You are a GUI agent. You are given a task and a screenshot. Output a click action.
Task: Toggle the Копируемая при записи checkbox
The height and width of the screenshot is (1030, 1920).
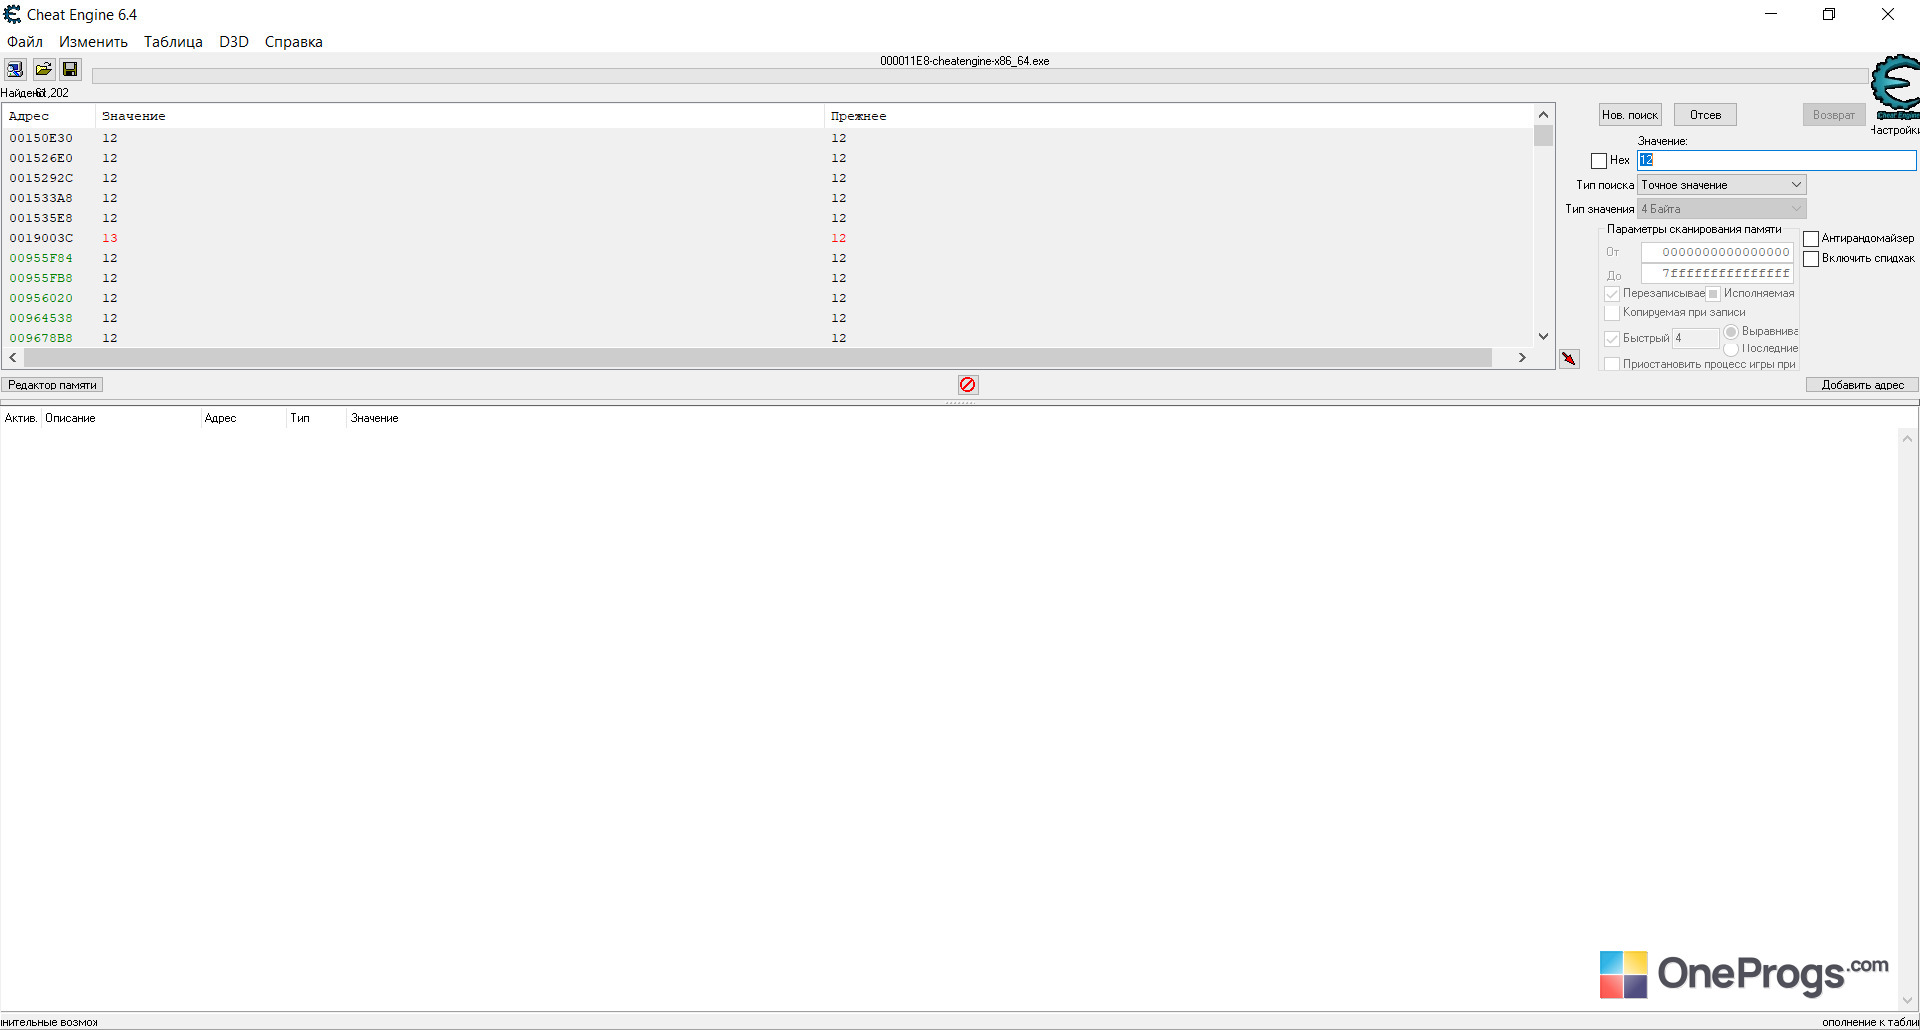1612,313
